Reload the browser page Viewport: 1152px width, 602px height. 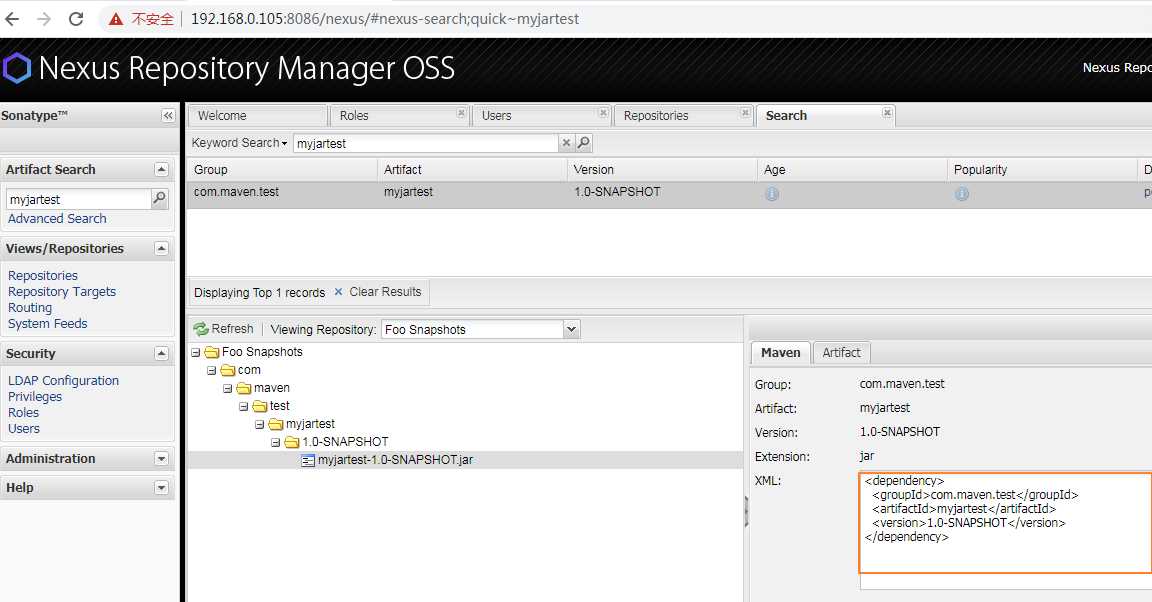76,19
